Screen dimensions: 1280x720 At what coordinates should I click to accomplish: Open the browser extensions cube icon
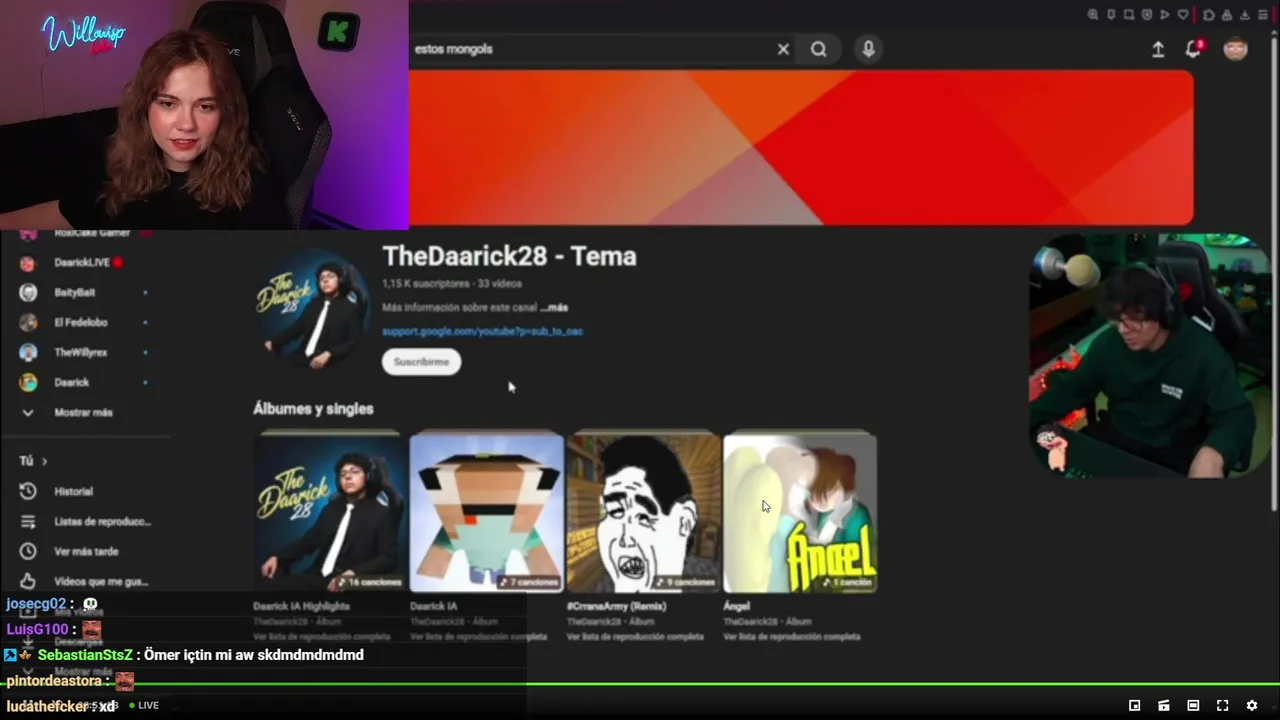[1209, 14]
